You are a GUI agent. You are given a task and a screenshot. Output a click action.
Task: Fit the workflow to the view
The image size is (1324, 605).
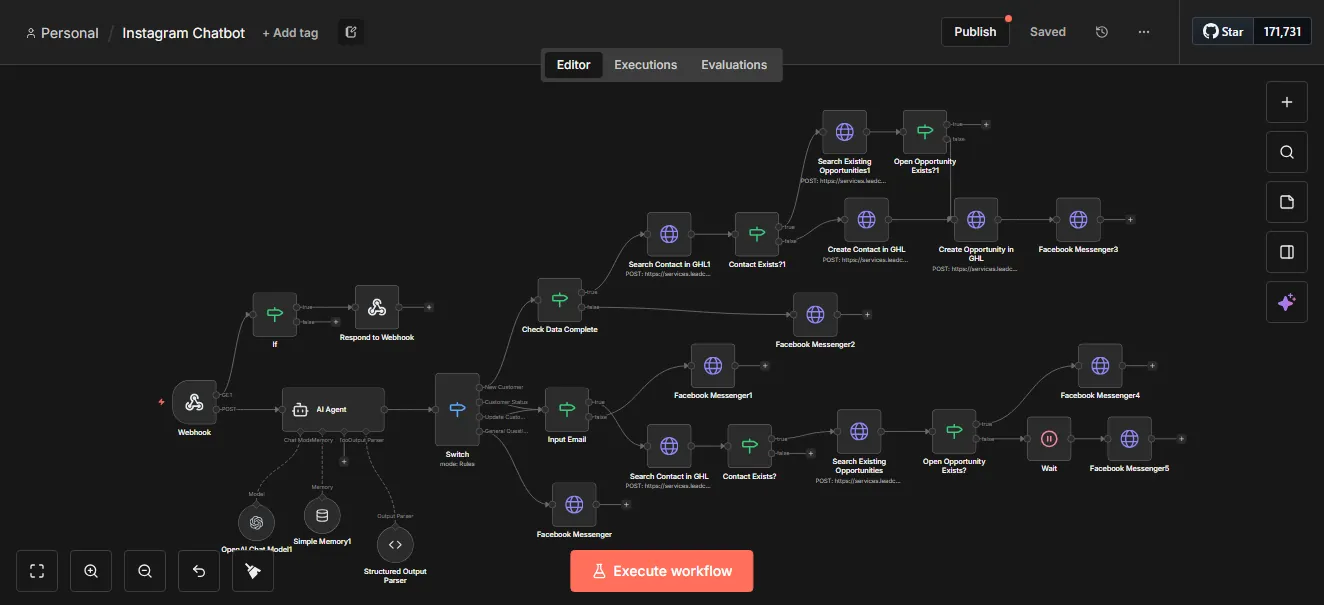click(x=37, y=571)
